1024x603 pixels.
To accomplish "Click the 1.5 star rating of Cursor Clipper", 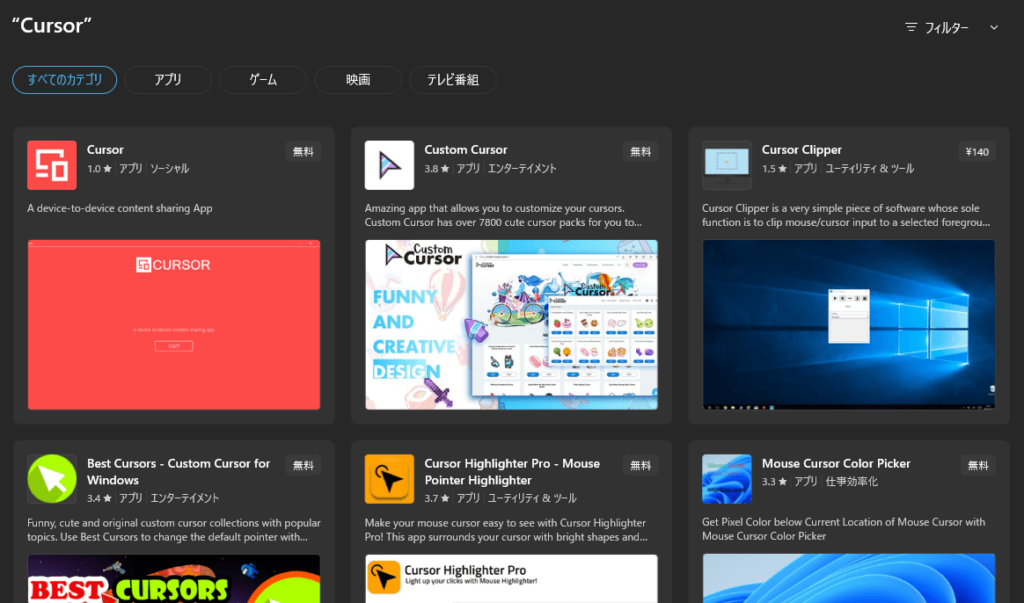I will [775, 169].
